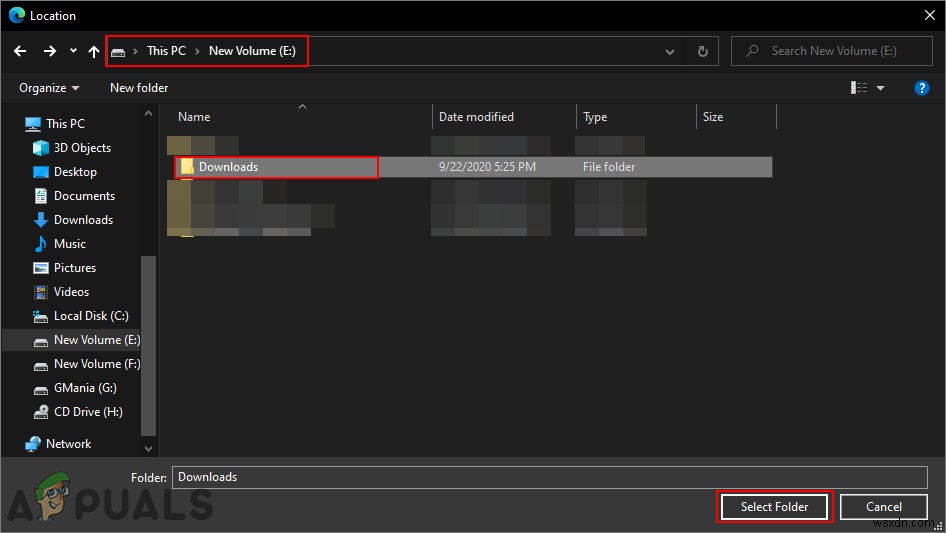Open the view options dropdown arrow
946x533 pixels.
coord(880,88)
